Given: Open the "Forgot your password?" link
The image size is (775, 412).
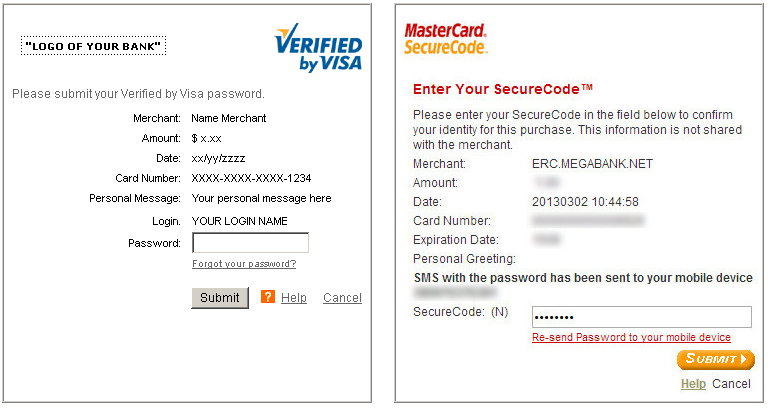Looking at the screenshot, I should click(x=244, y=264).
